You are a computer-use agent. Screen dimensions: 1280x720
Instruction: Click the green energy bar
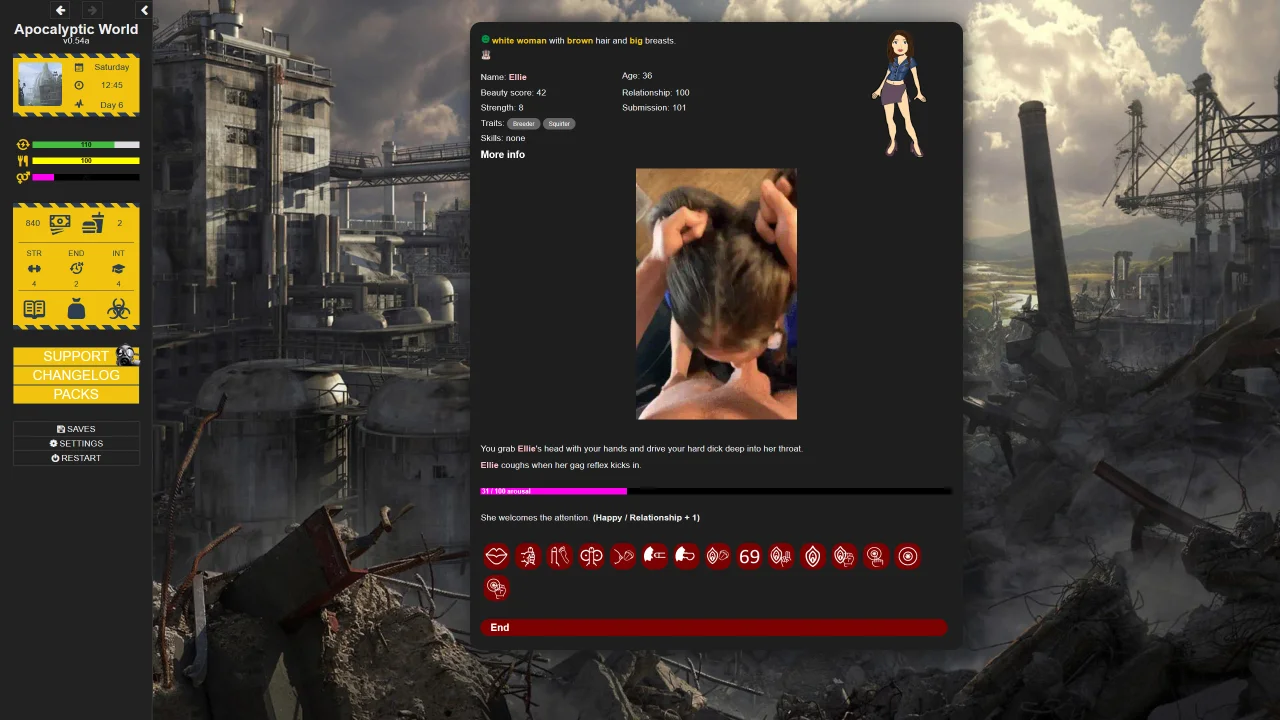pyautogui.click(x=85, y=145)
